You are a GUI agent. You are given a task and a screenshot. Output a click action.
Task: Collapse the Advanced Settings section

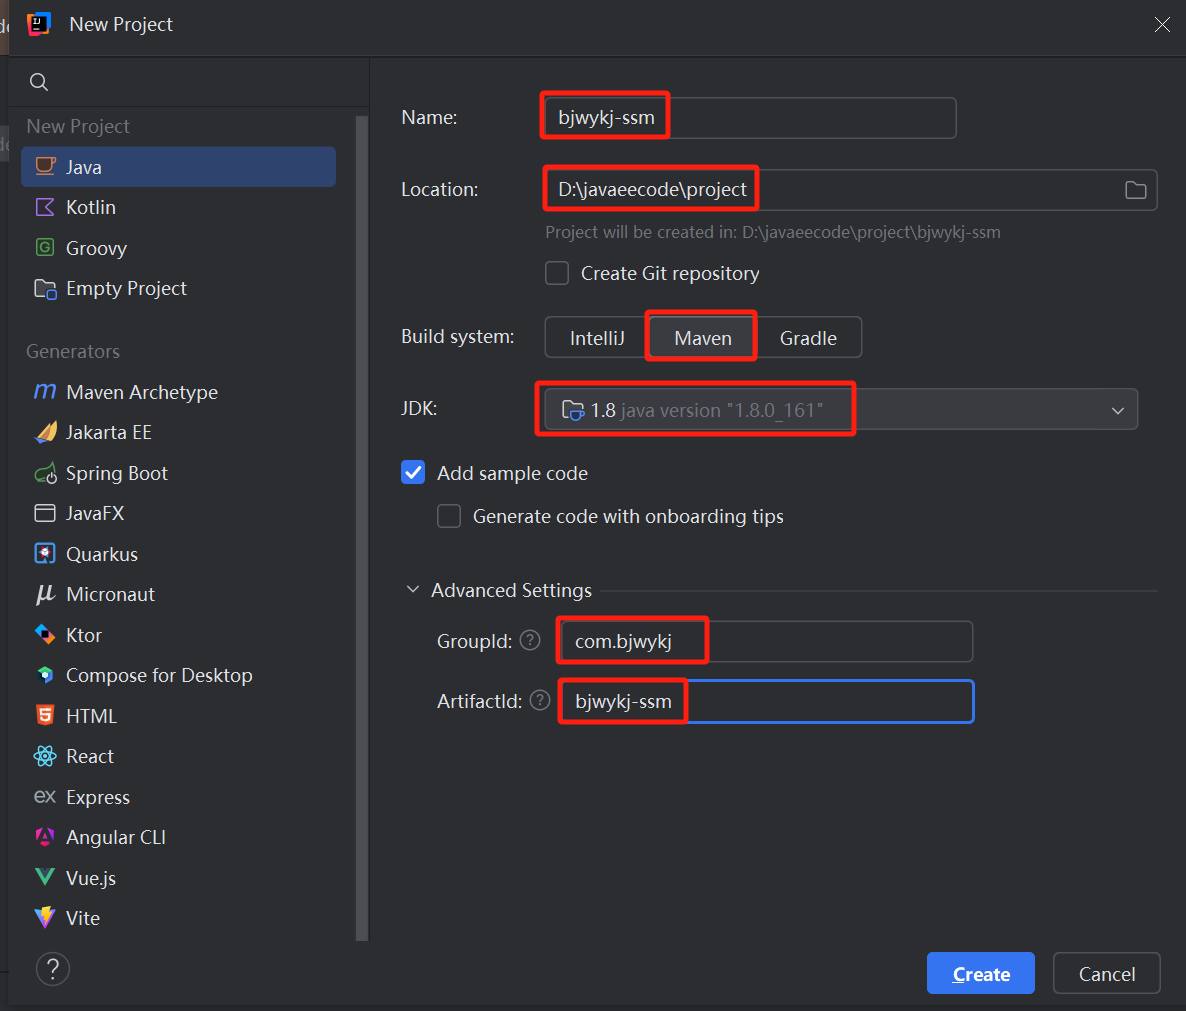coord(413,590)
